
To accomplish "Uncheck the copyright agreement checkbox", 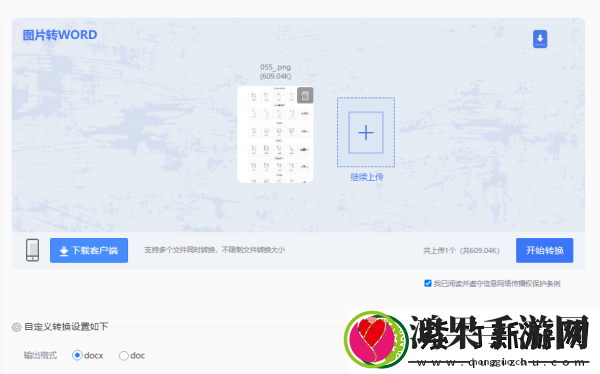I will tap(428, 283).
